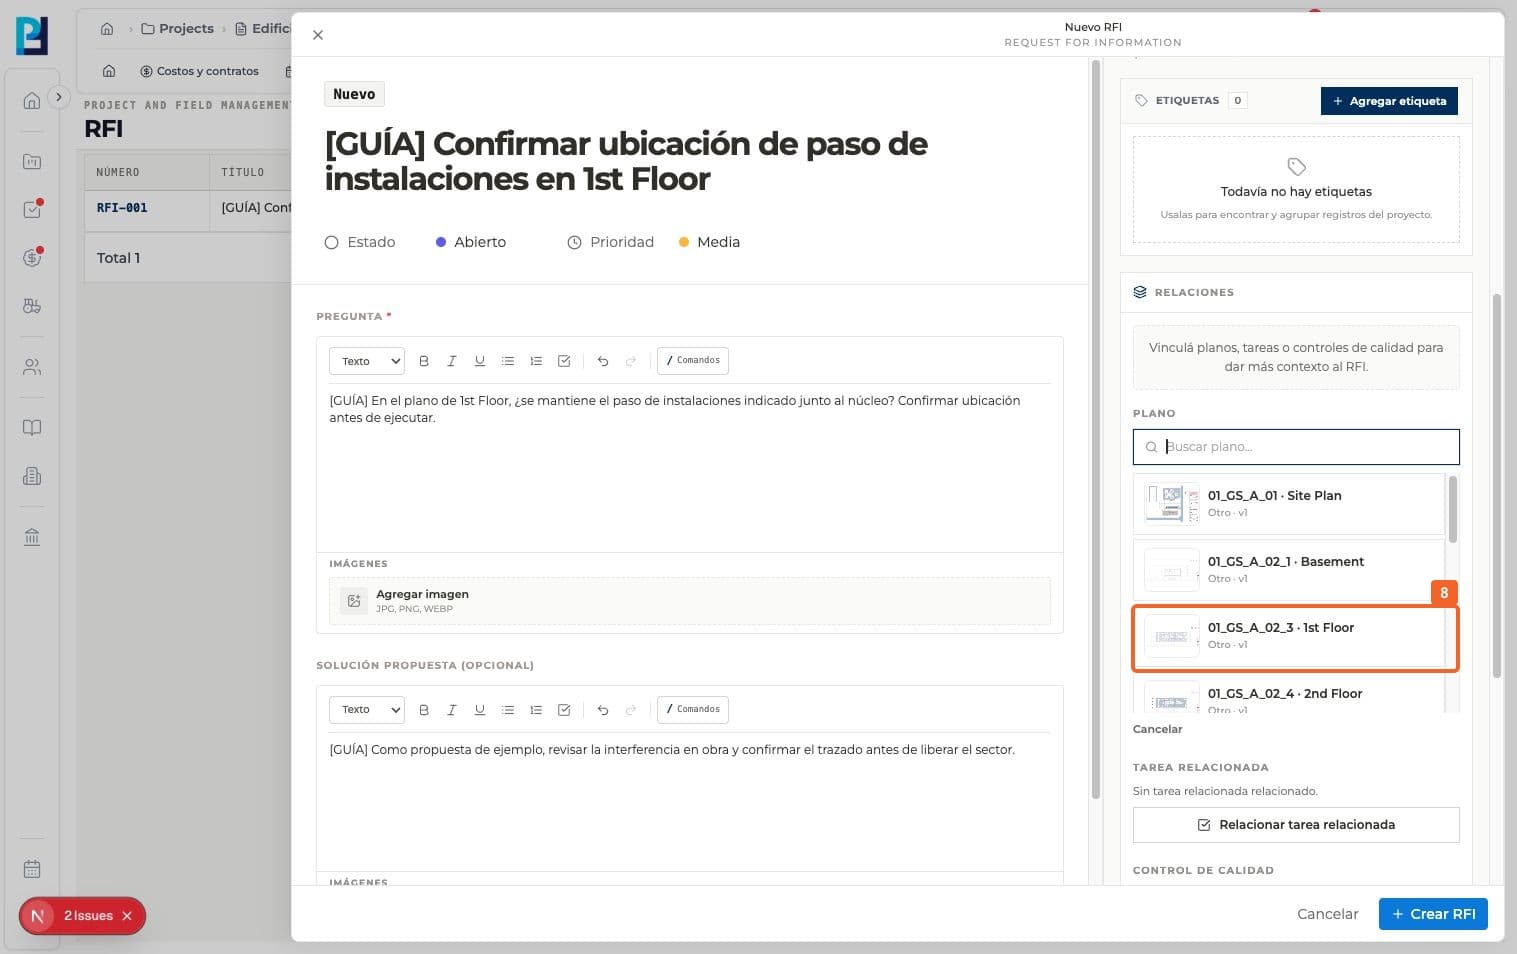The height and width of the screenshot is (954, 1517).
Task: Open Comandos menu in Solución propuesta editor
Action: (693, 709)
